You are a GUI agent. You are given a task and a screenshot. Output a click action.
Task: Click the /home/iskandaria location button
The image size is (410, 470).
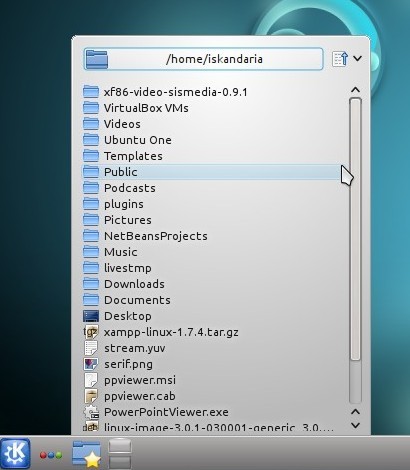203,59
